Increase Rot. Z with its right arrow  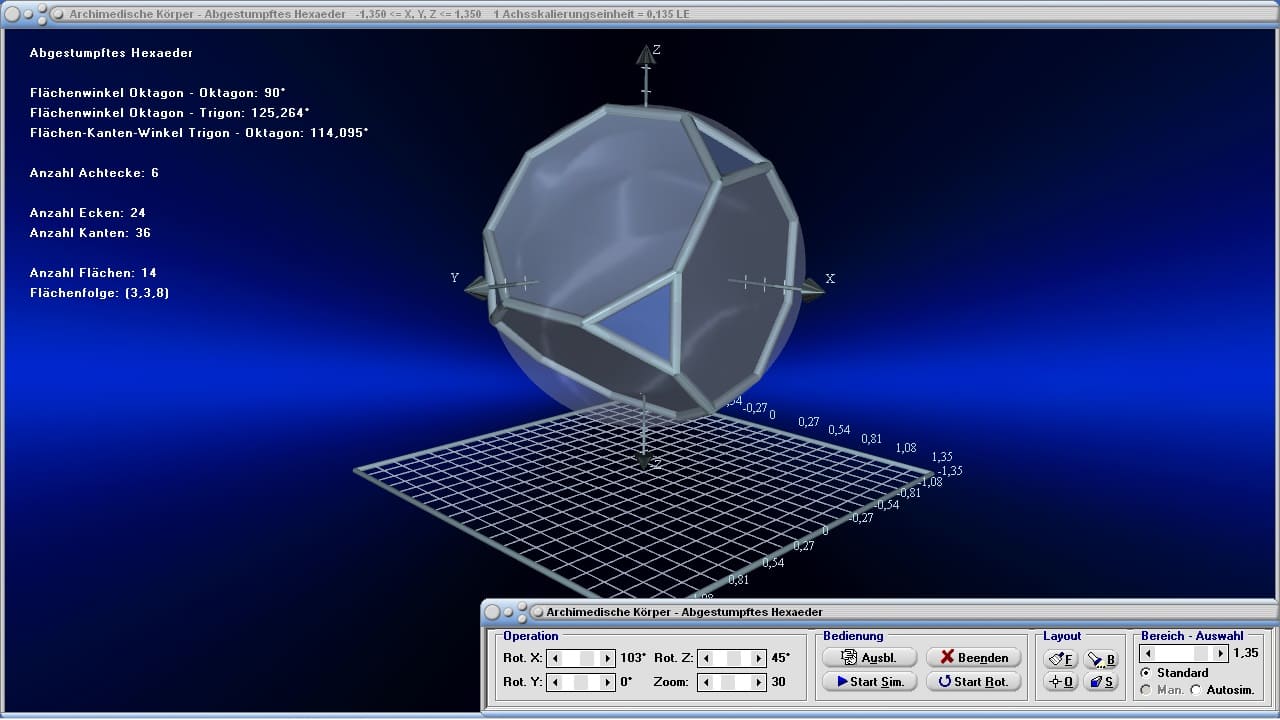pyautogui.click(x=758, y=658)
